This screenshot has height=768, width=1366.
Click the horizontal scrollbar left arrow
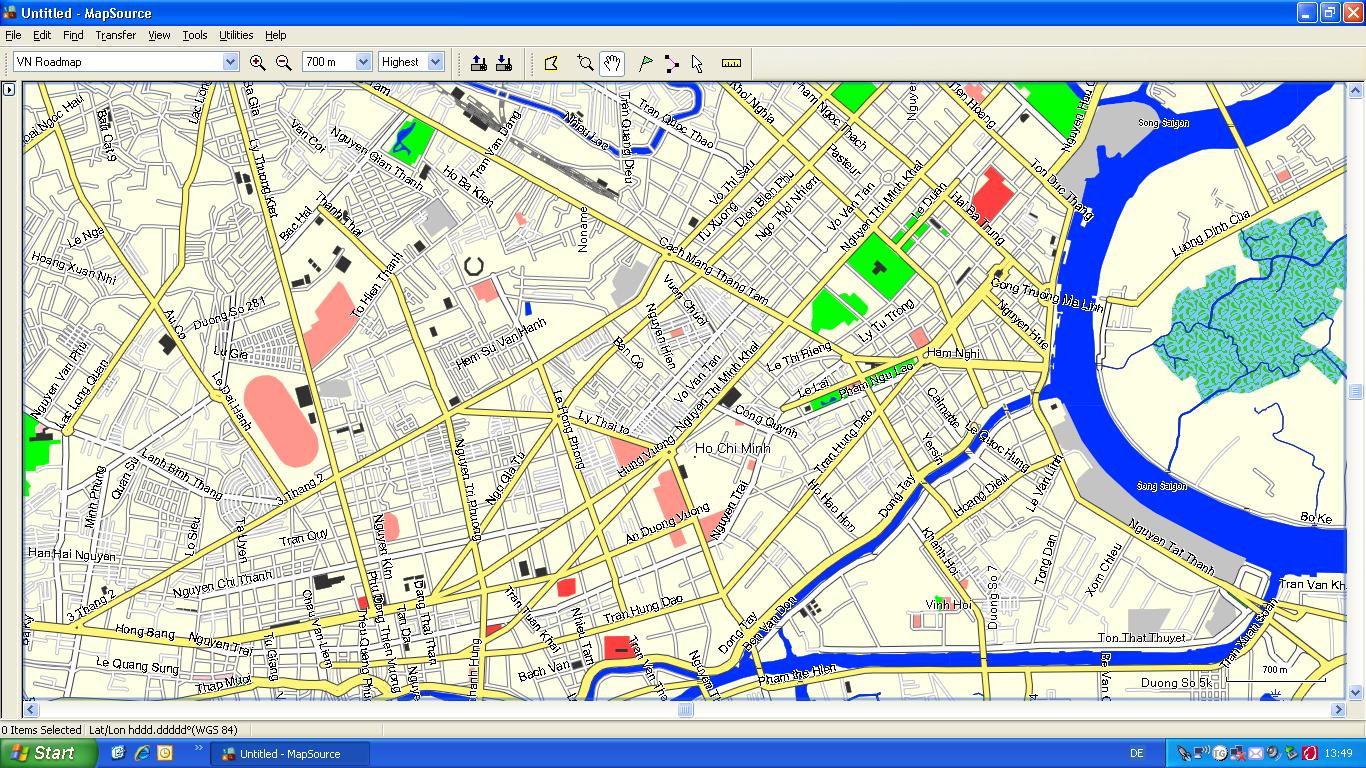(x=31, y=710)
